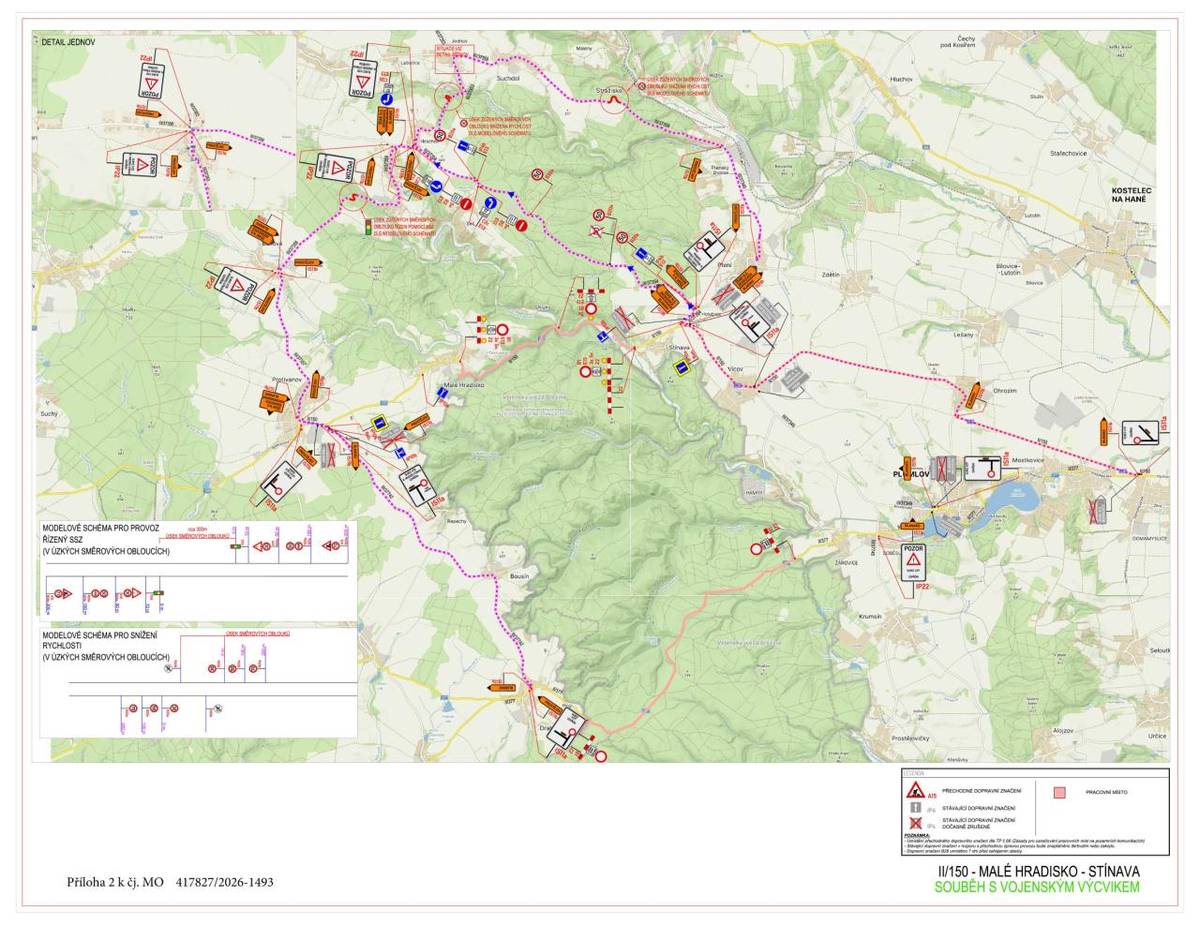The width and height of the screenshot is (1200, 925).
Task: Click the Bousín village label
Action: (x=519, y=578)
